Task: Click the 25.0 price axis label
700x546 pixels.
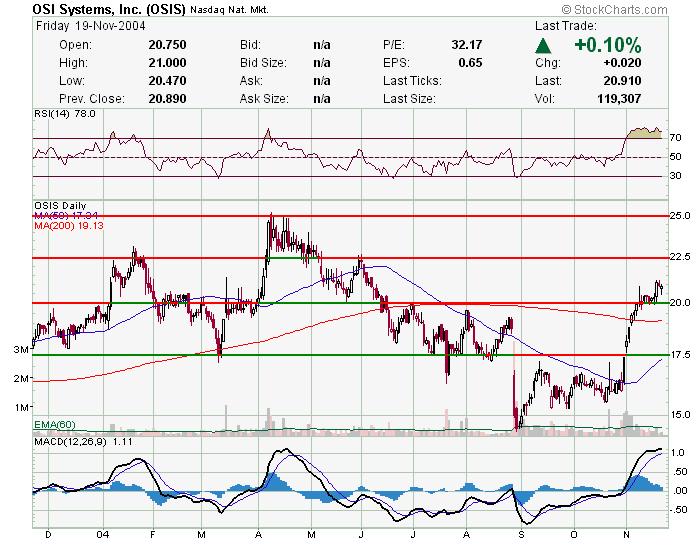Action: pyautogui.click(x=680, y=216)
